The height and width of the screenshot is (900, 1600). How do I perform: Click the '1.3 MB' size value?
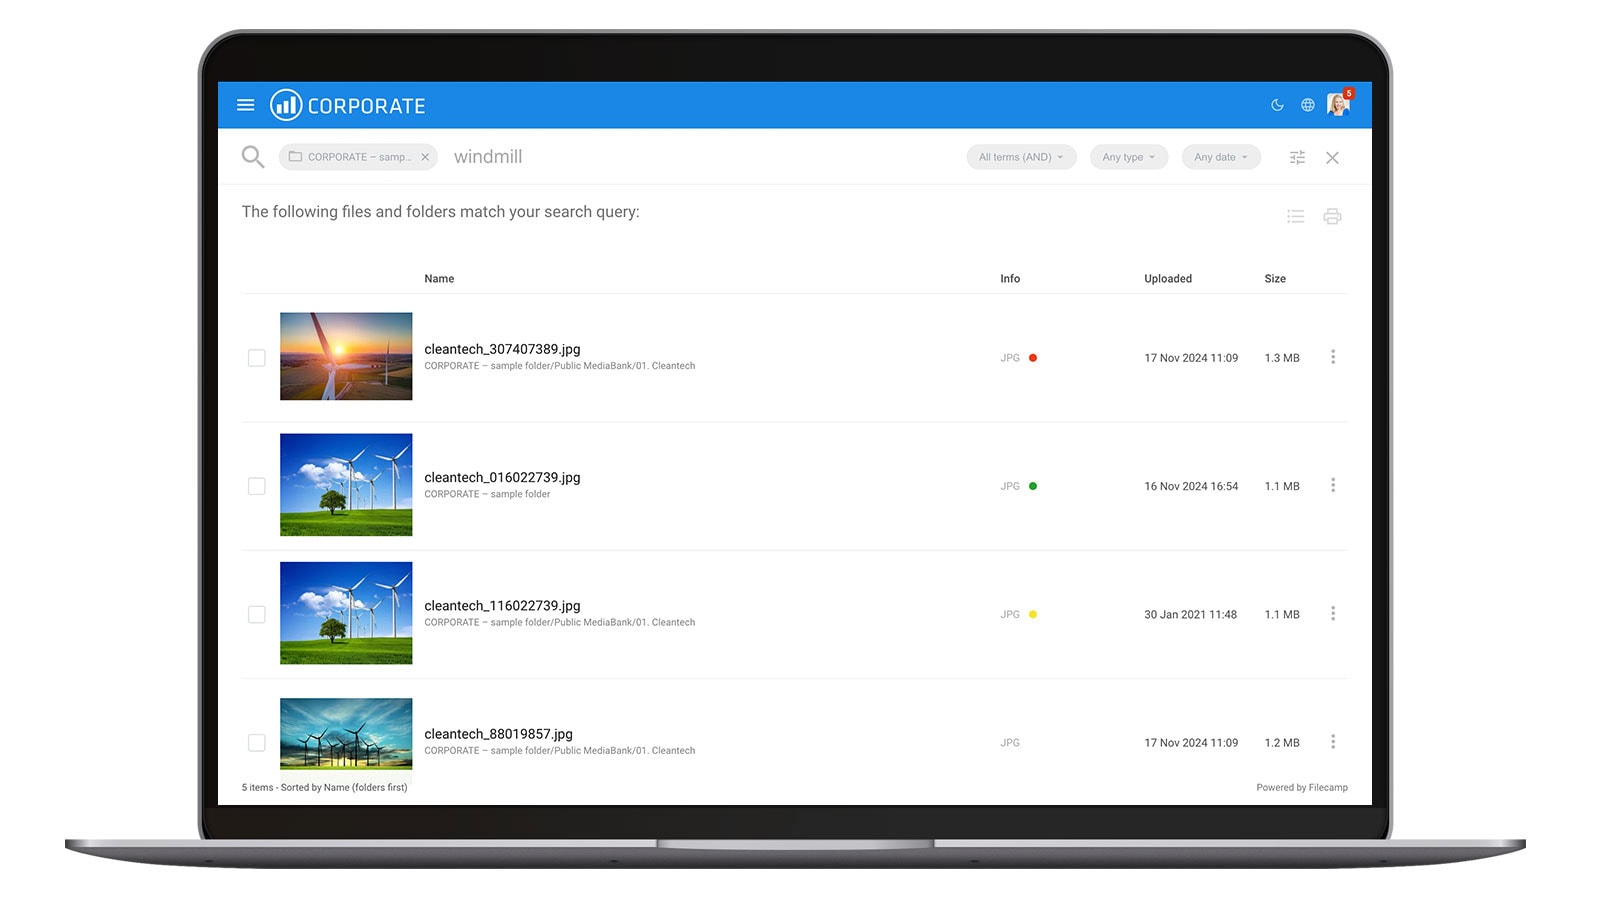(x=1282, y=358)
